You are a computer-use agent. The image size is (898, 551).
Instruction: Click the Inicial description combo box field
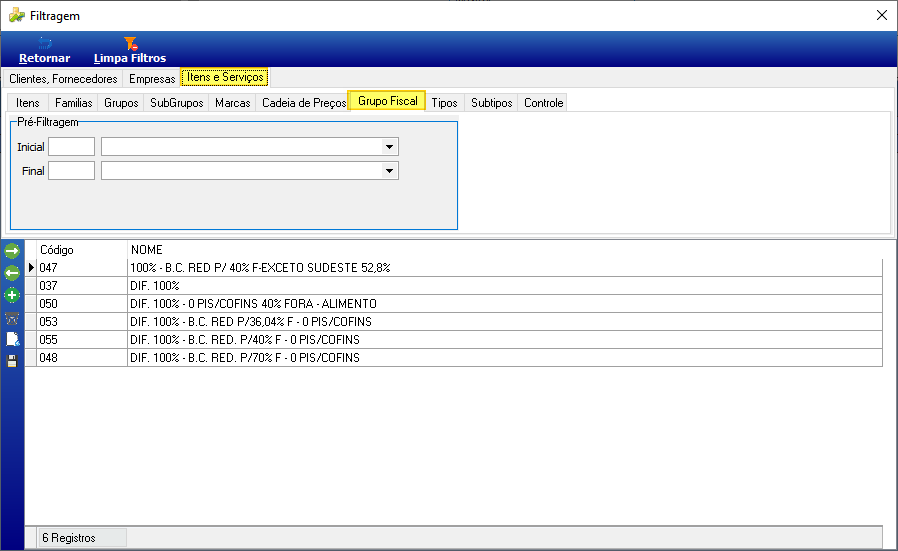click(250, 147)
